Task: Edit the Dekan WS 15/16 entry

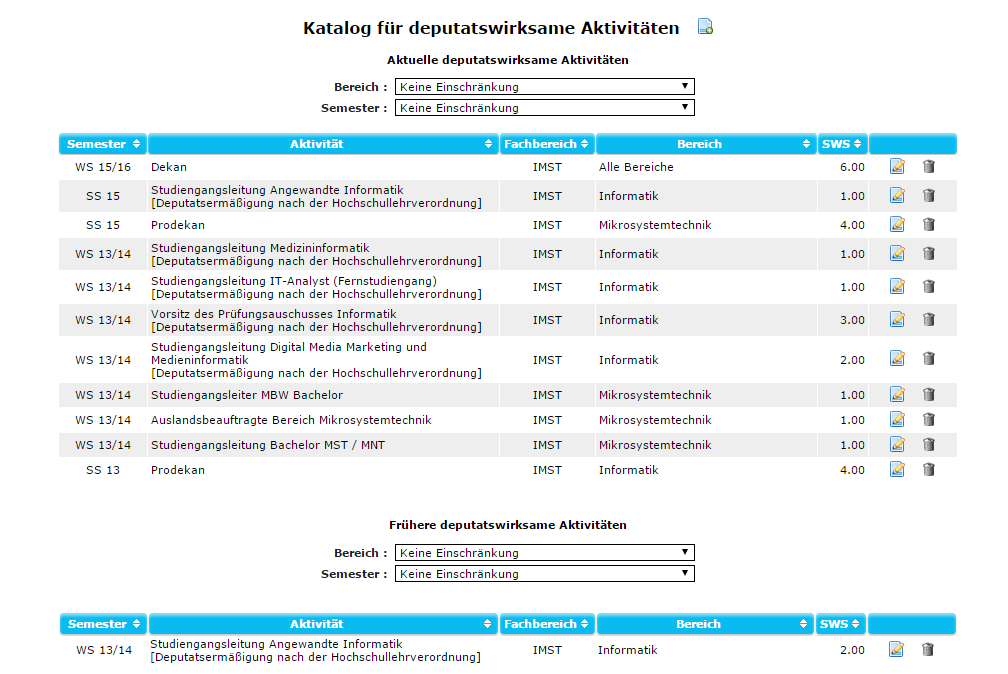Action: pyautogui.click(x=897, y=167)
